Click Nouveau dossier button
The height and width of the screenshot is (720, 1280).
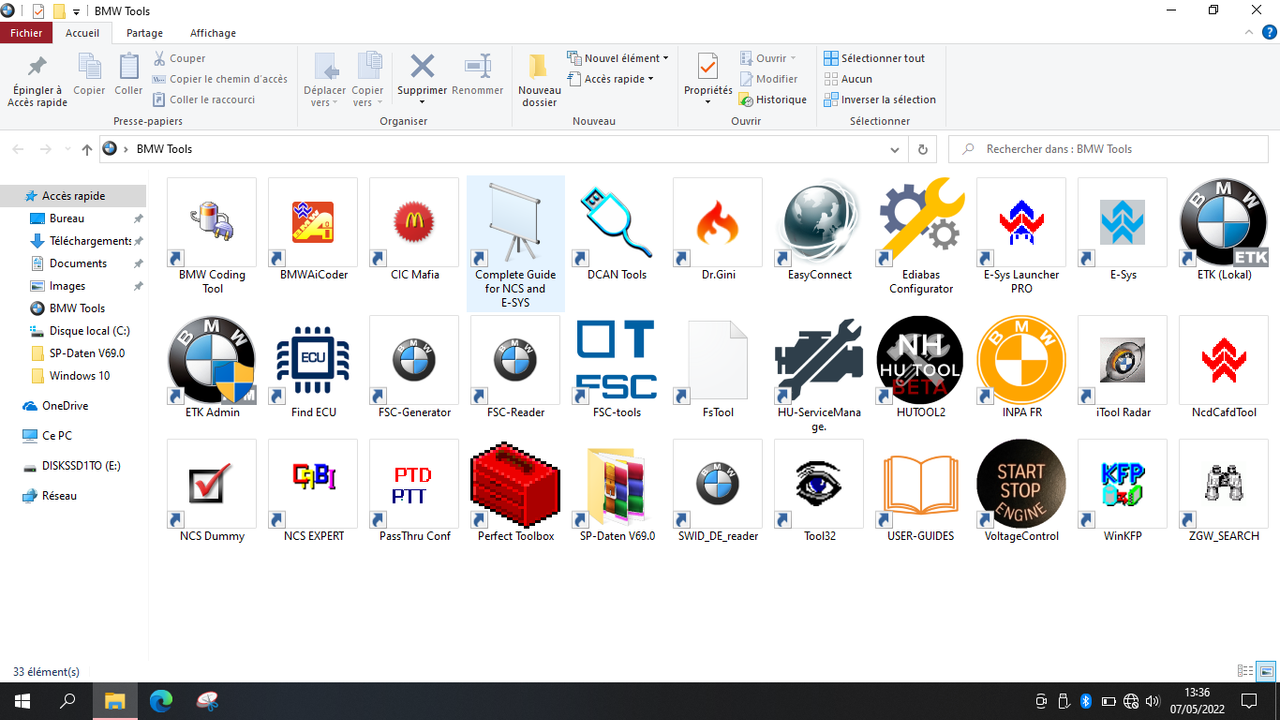[x=539, y=79]
